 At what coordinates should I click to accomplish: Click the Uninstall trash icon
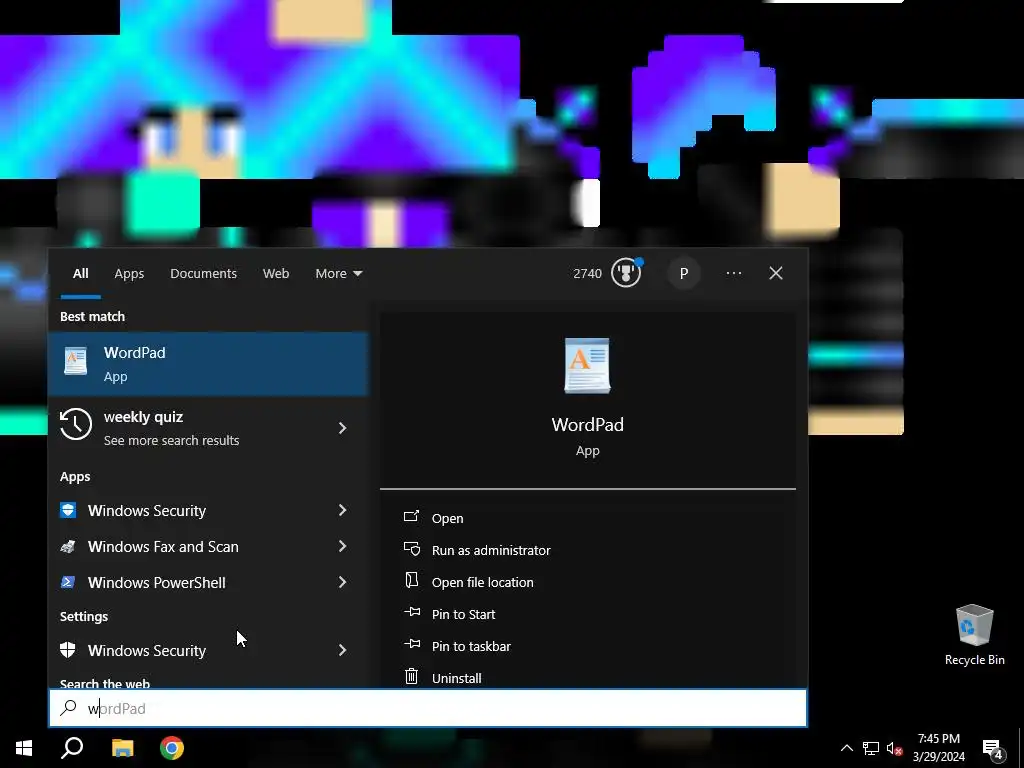(x=411, y=676)
